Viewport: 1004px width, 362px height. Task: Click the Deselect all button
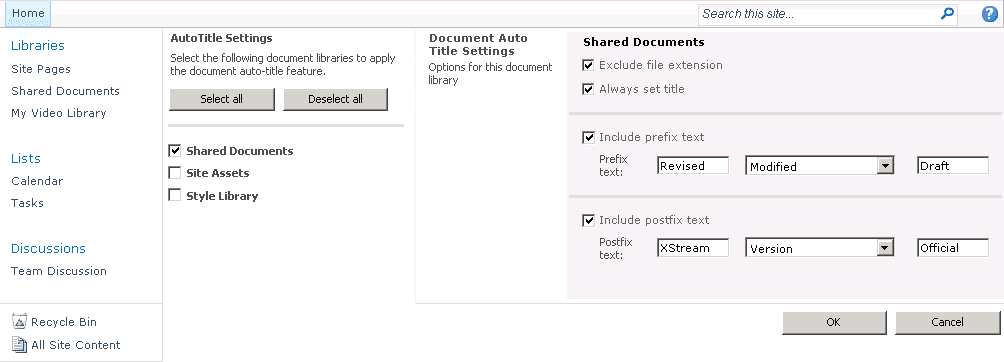click(x=336, y=99)
